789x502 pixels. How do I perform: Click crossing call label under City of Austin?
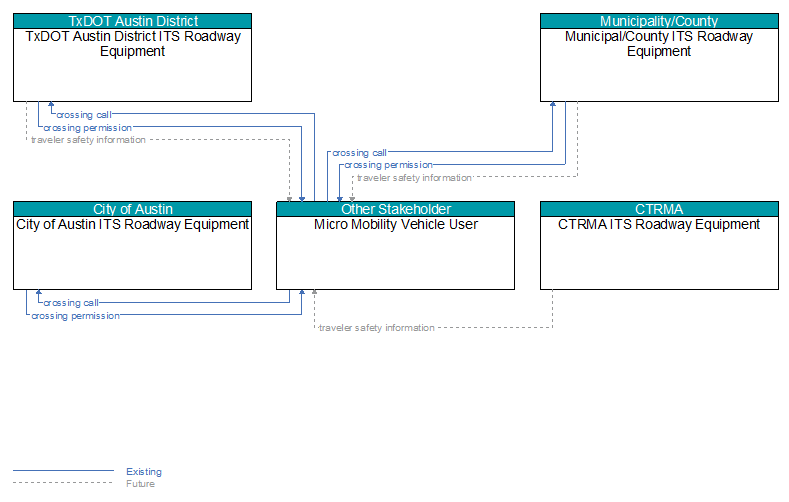coord(71,303)
